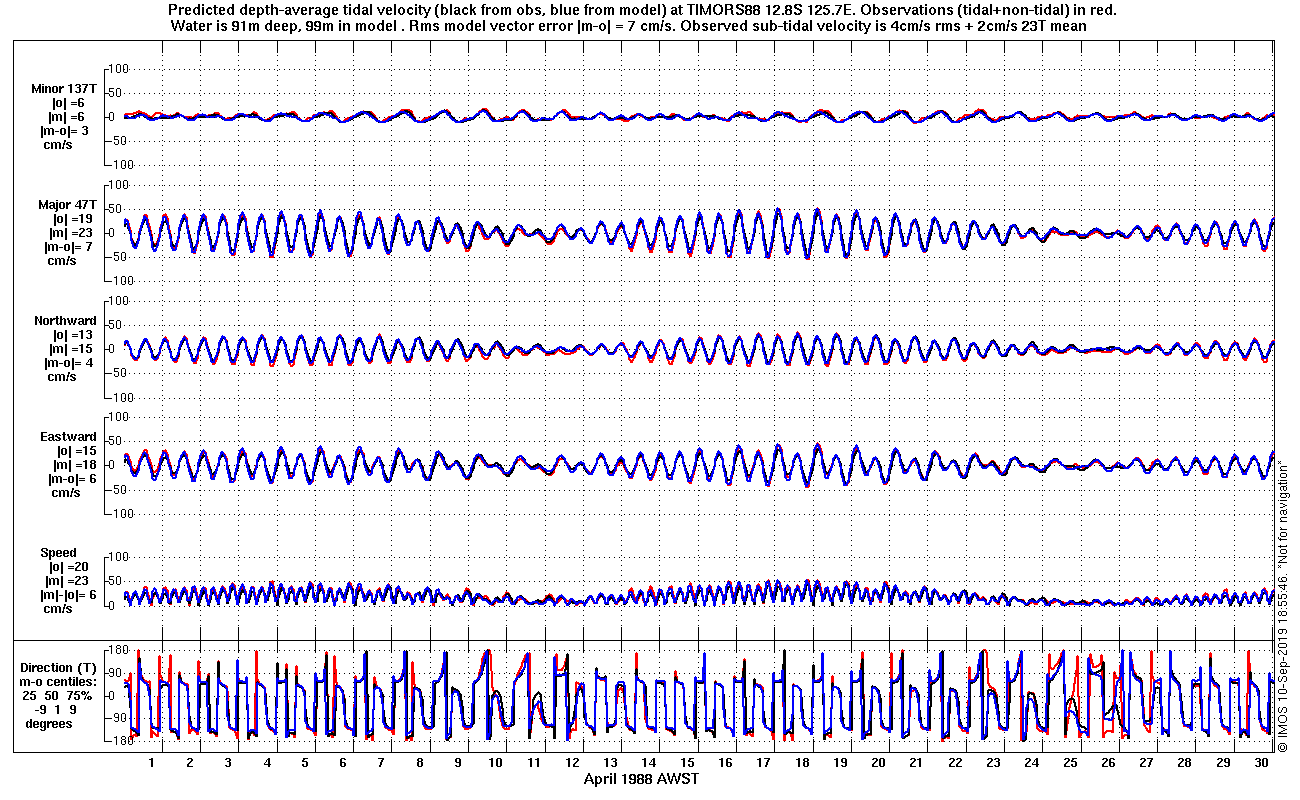1300x800 pixels.
Task: Click day '20' on the date axis
Action: pos(878,763)
